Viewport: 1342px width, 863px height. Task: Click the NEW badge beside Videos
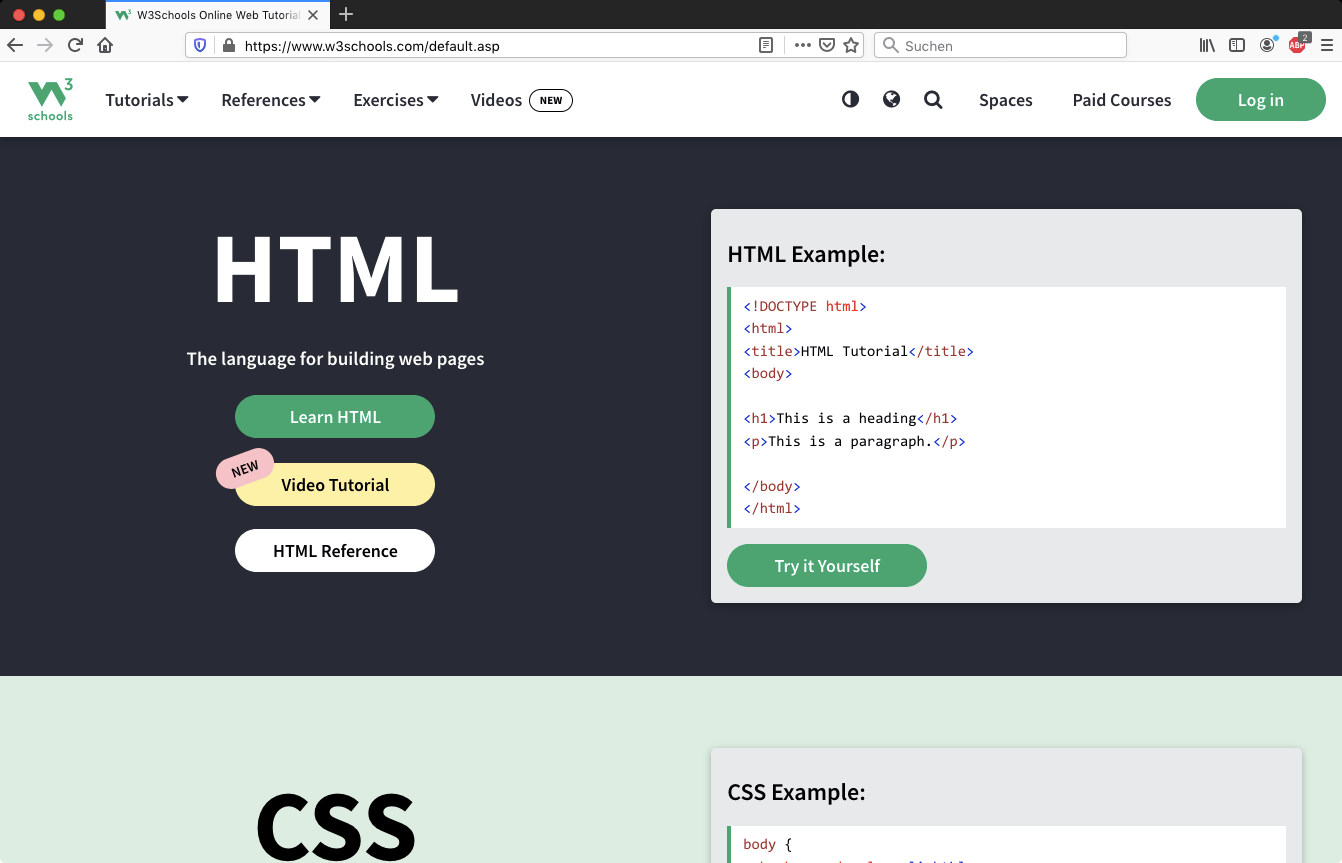[x=551, y=100]
